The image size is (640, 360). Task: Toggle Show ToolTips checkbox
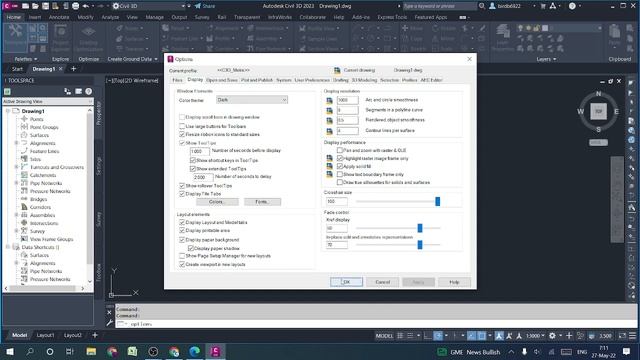pyautogui.click(x=182, y=143)
